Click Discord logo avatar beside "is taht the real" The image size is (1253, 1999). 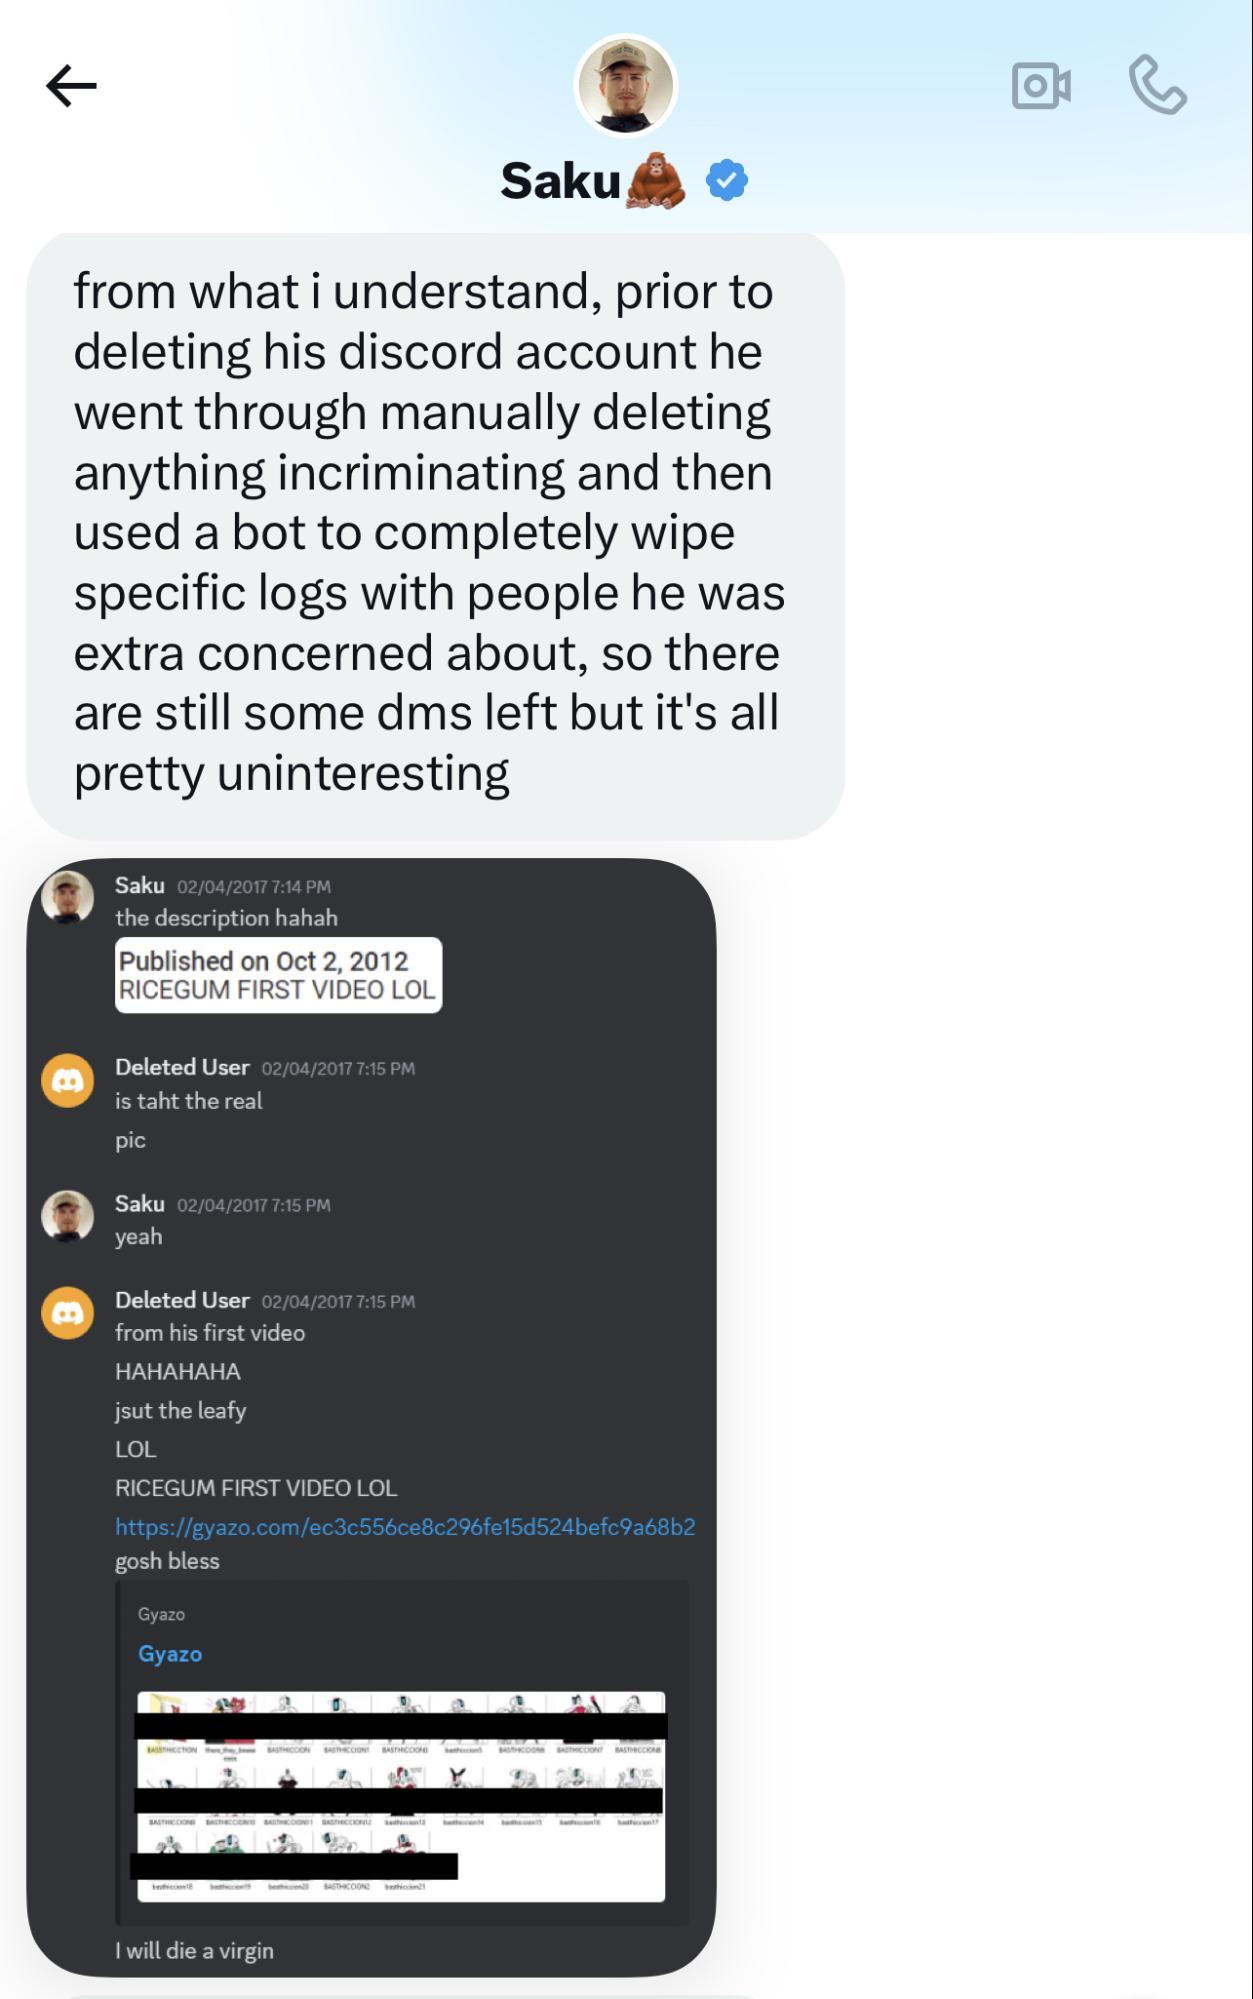point(67,1081)
